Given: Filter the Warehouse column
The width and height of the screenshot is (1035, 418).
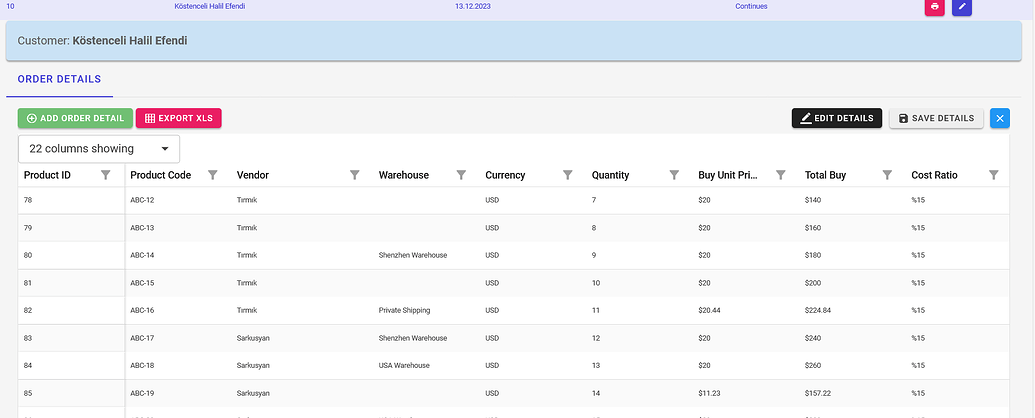Looking at the screenshot, I should click(x=461, y=175).
